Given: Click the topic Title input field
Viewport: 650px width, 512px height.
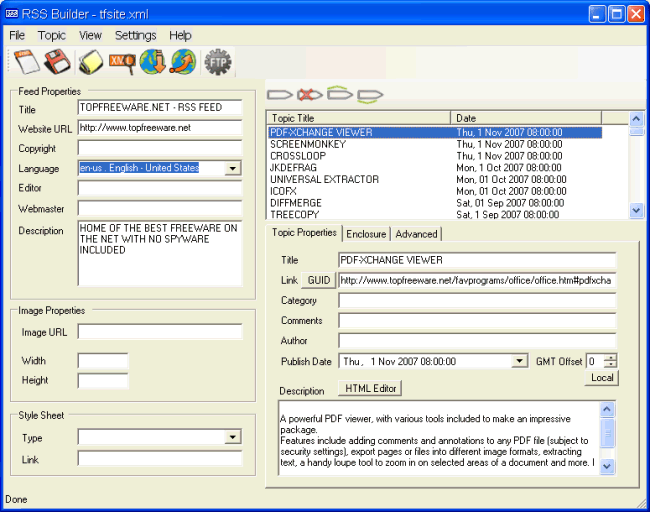Looking at the screenshot, I should [477, 260].
